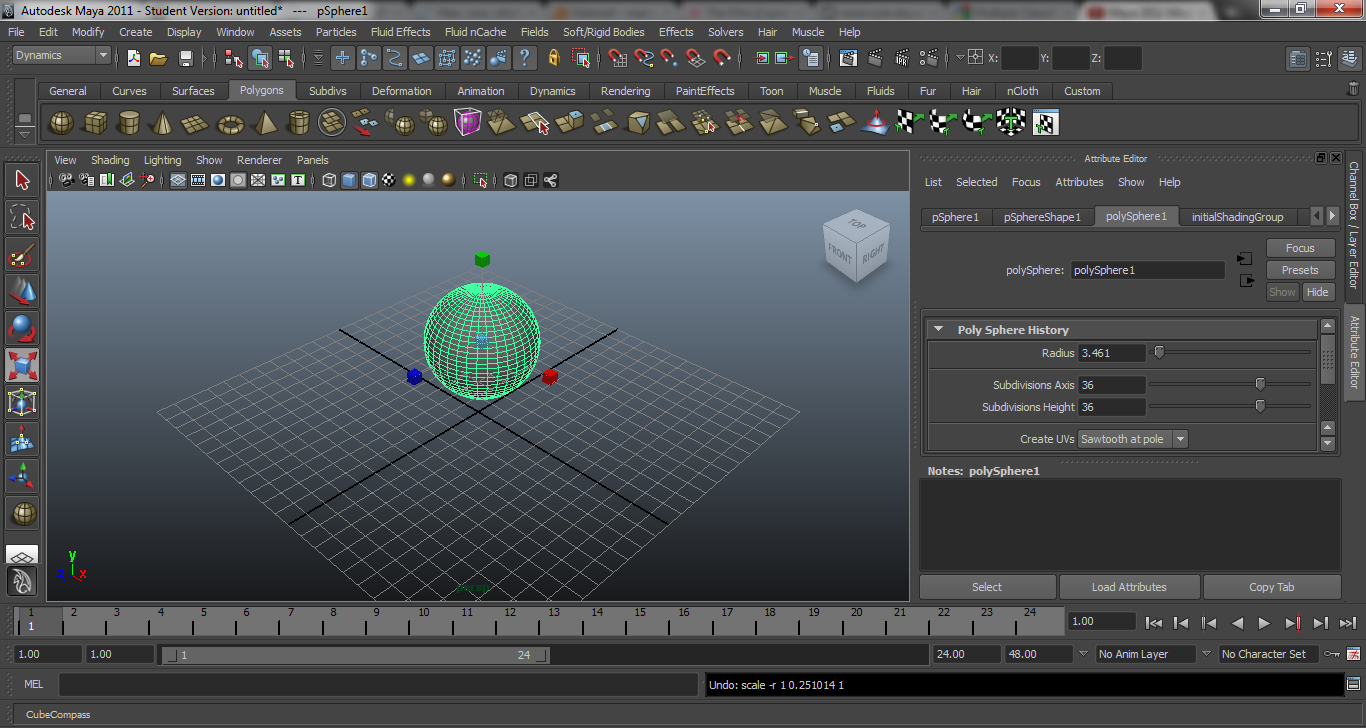This screenshot has height=728, width=1366.
Task: Click the Radius value field 3.461
Action: point(1112,353)
